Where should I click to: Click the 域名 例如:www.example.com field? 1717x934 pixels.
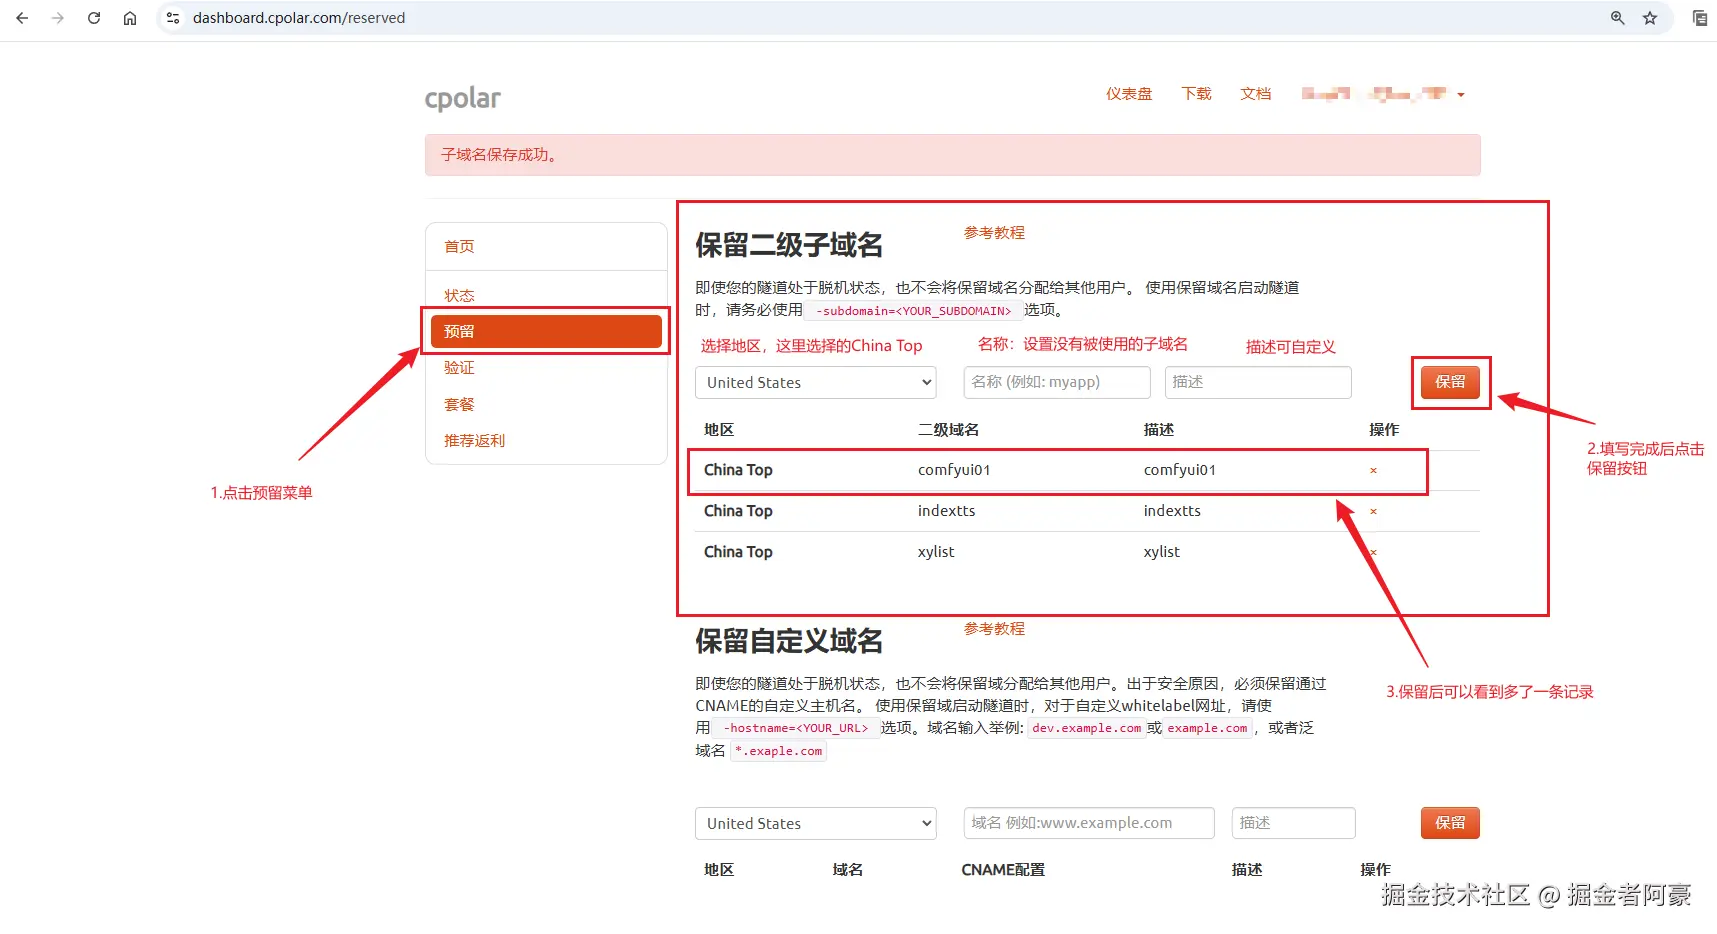(x=1089, y=823)
